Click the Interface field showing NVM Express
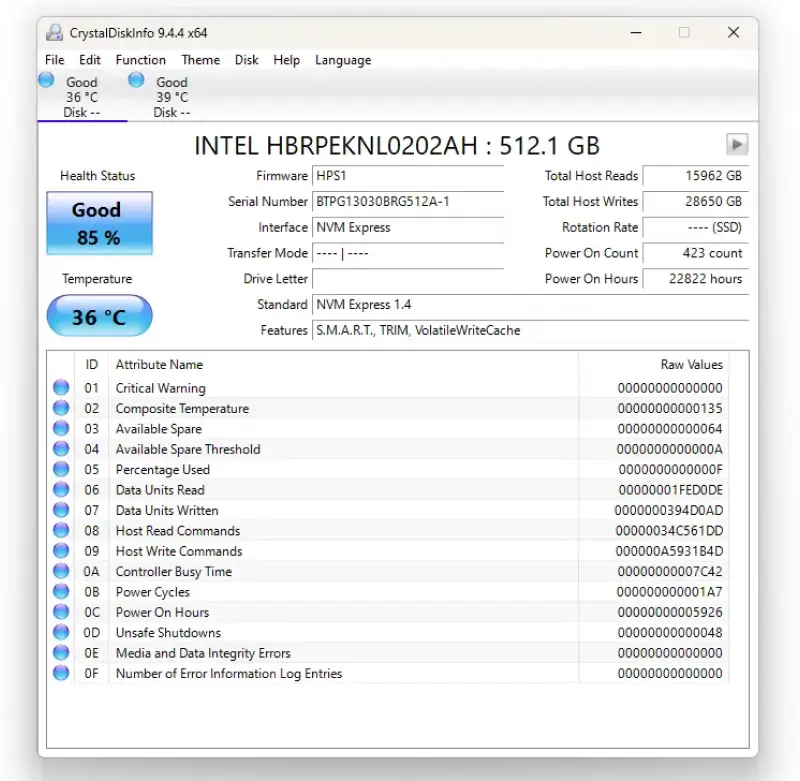 click(x=408, y=228)
